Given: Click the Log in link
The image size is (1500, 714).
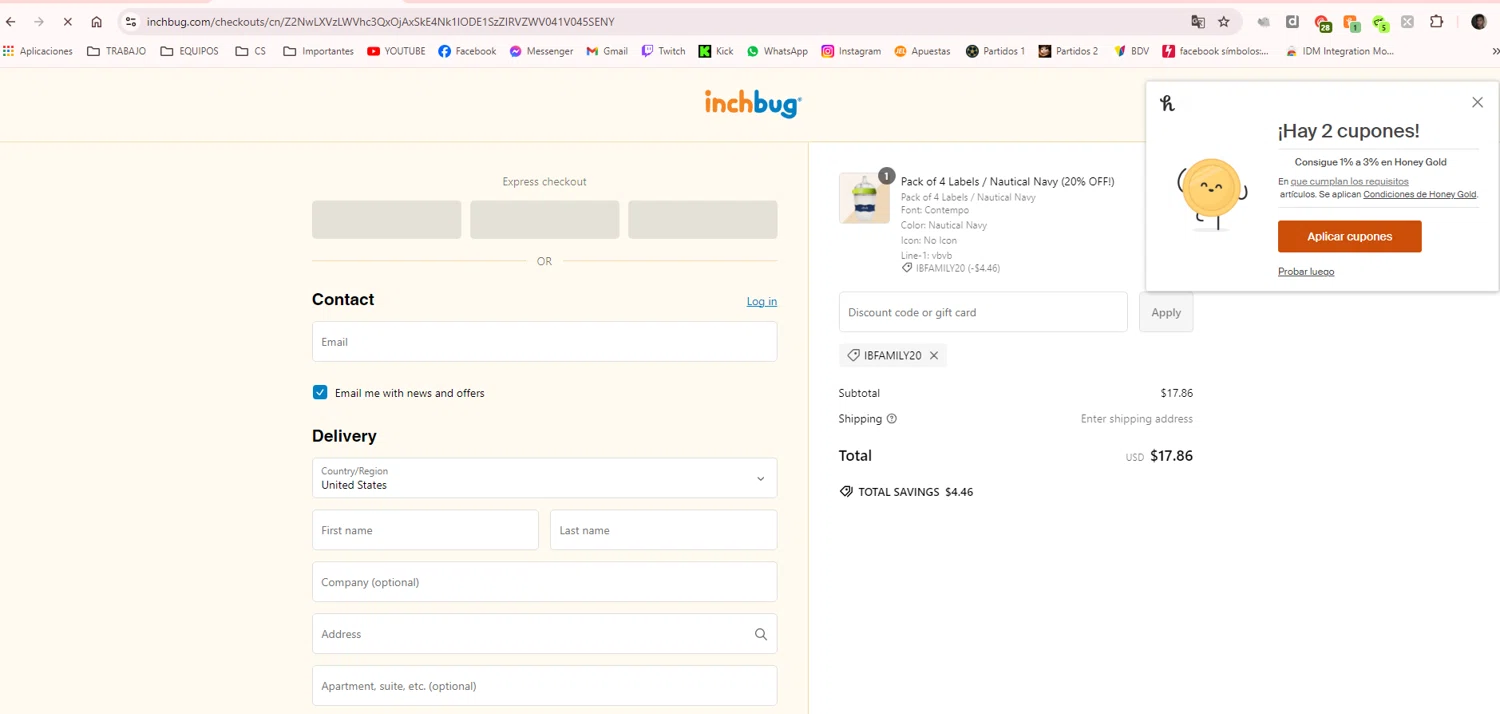Looking at the screenshot, I should click(x=762, y=301).
